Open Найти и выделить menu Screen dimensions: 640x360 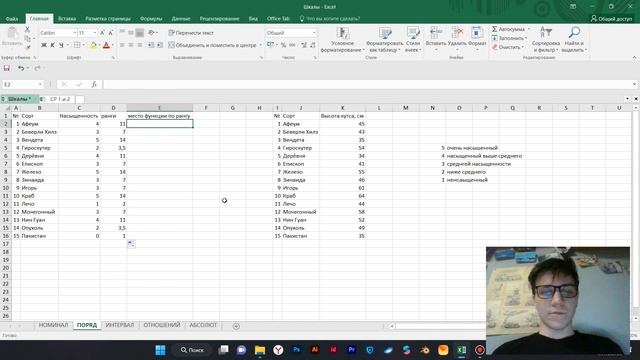[574, 40]
